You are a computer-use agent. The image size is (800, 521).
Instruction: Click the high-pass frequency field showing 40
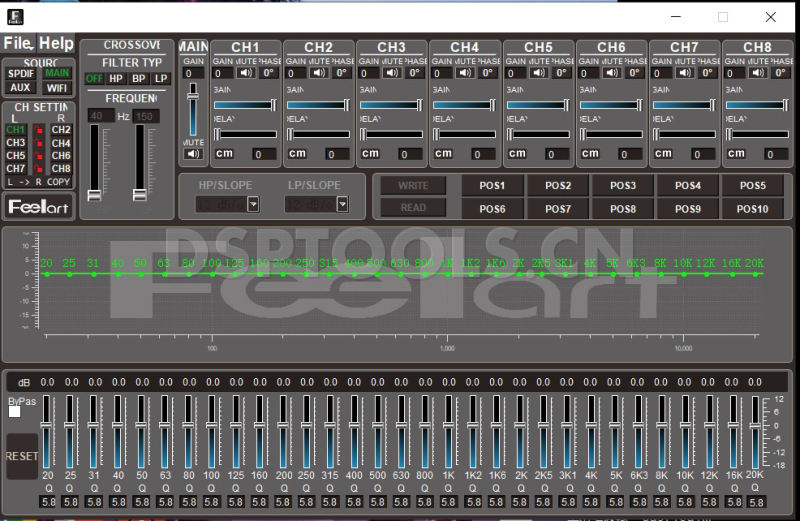pos(101,116)
